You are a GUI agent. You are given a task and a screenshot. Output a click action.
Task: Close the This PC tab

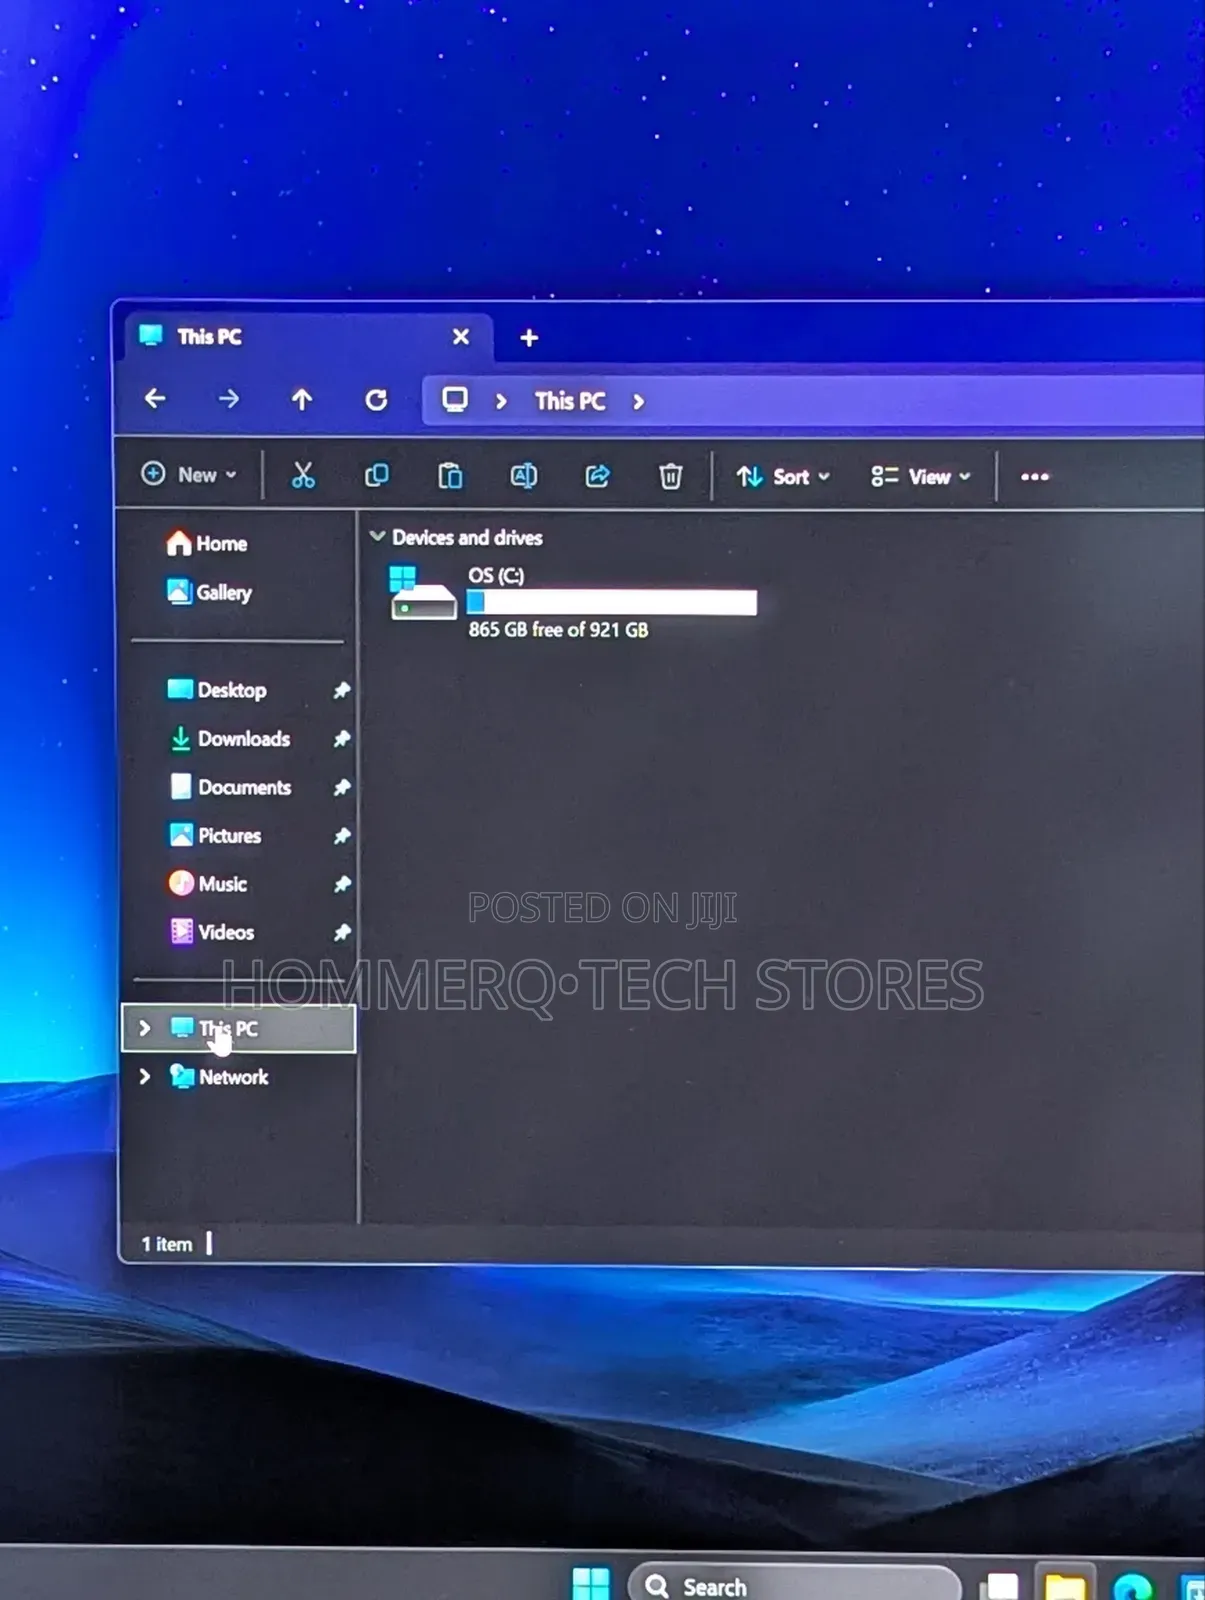[461, 337]
